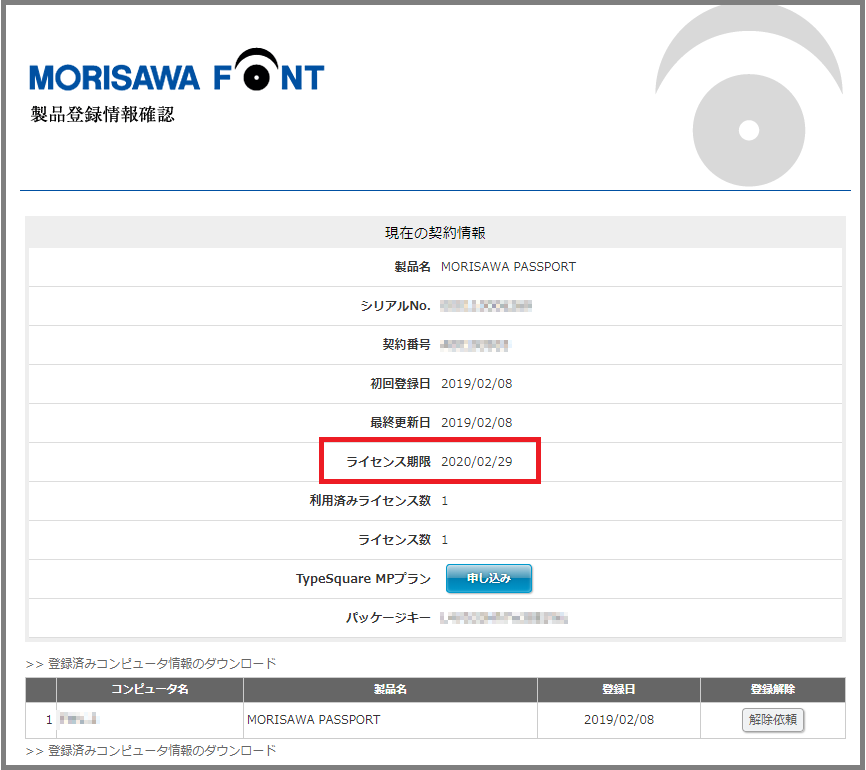
Task: Click the 最終更新日 value 2019/02/08
Action: pos(477,423)
